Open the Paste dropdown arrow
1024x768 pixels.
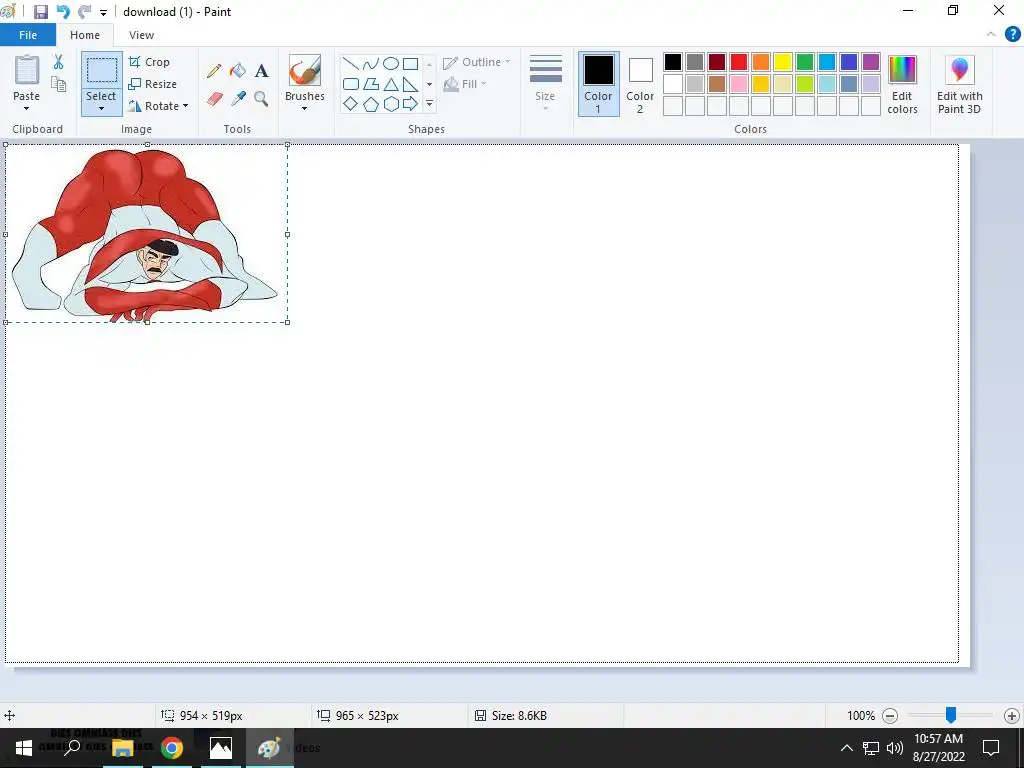pyautogui.click(x=27, y=108)
